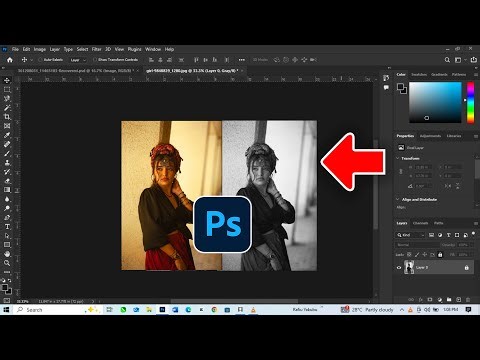Select the Clone Stamp tool
Viewport: 480px width, 360px height.
click(7, 163)
